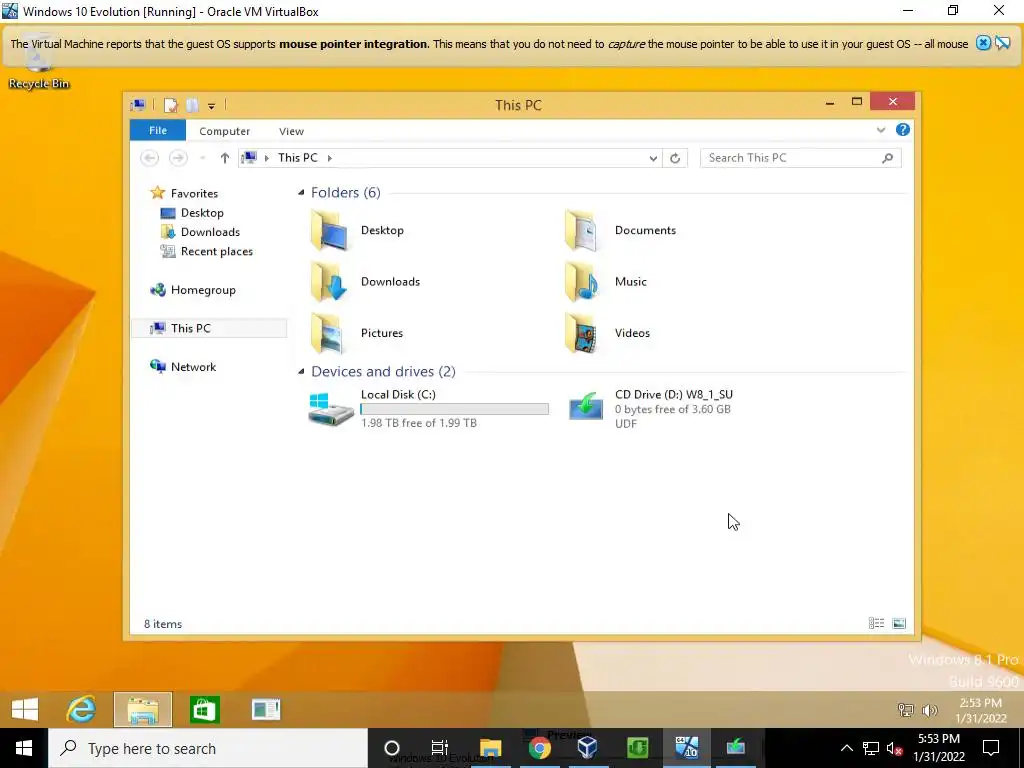Viewport: 1024px width, 768px height.
Task: Open the address bar history dropdown
Action: (653, 158)
